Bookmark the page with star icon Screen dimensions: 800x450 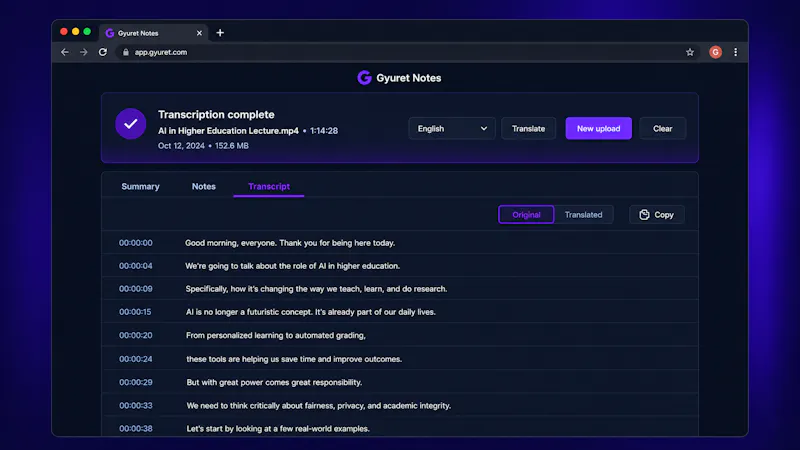(x=690, y=52)
